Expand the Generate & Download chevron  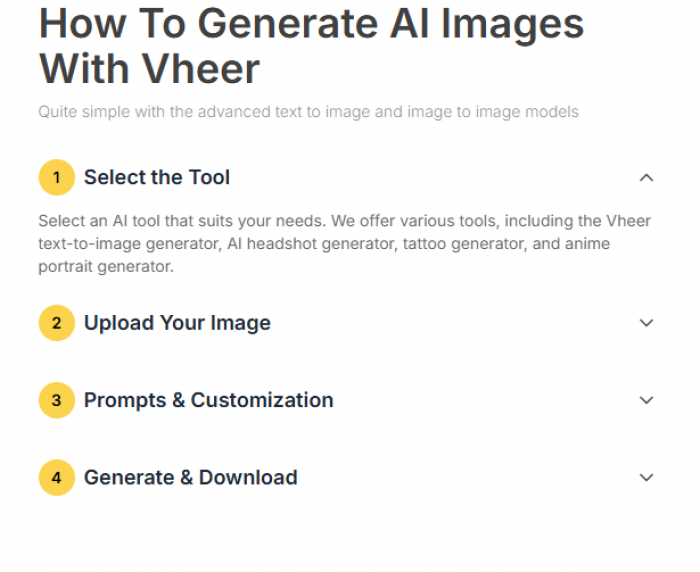[x=646, y=478]
